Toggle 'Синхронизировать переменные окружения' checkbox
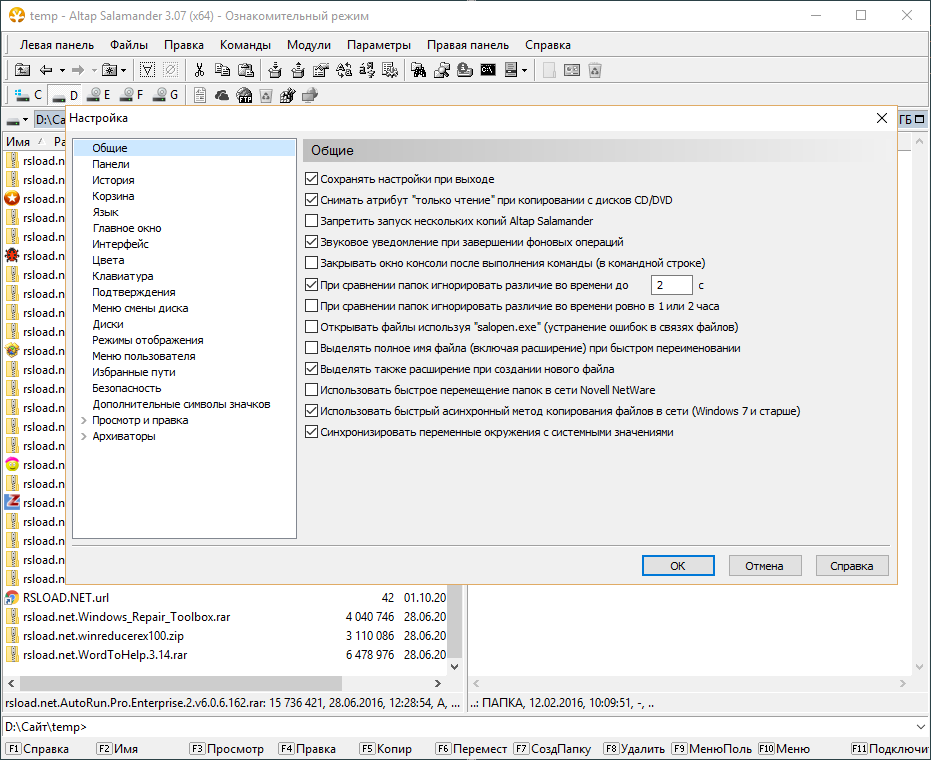Viewport: 931px width, 760px height. [x=311, y=432]
